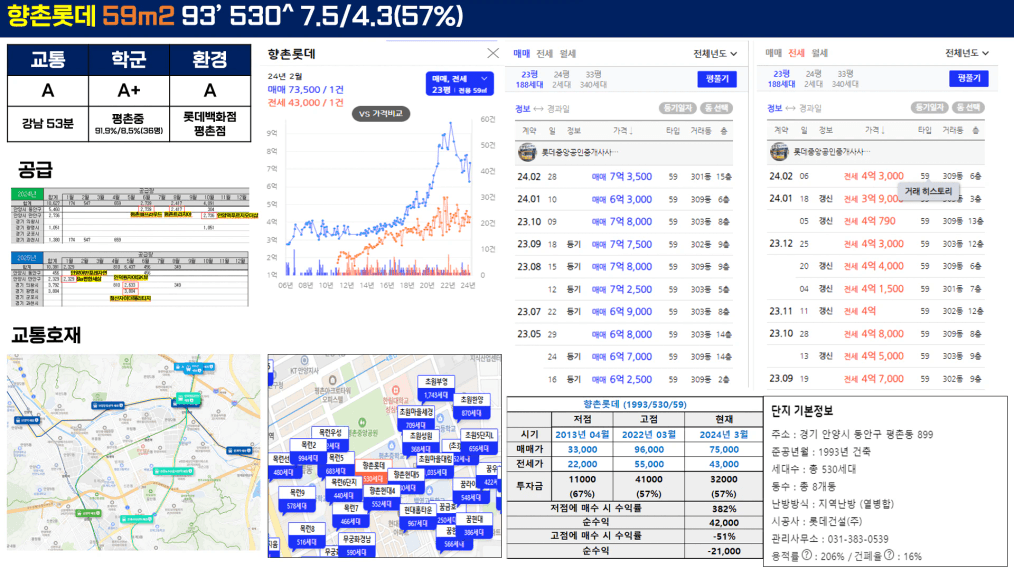Select the 월세 tab in the 전세 panel
This screenshot has height=570, width=1014.
click(819, 53)
